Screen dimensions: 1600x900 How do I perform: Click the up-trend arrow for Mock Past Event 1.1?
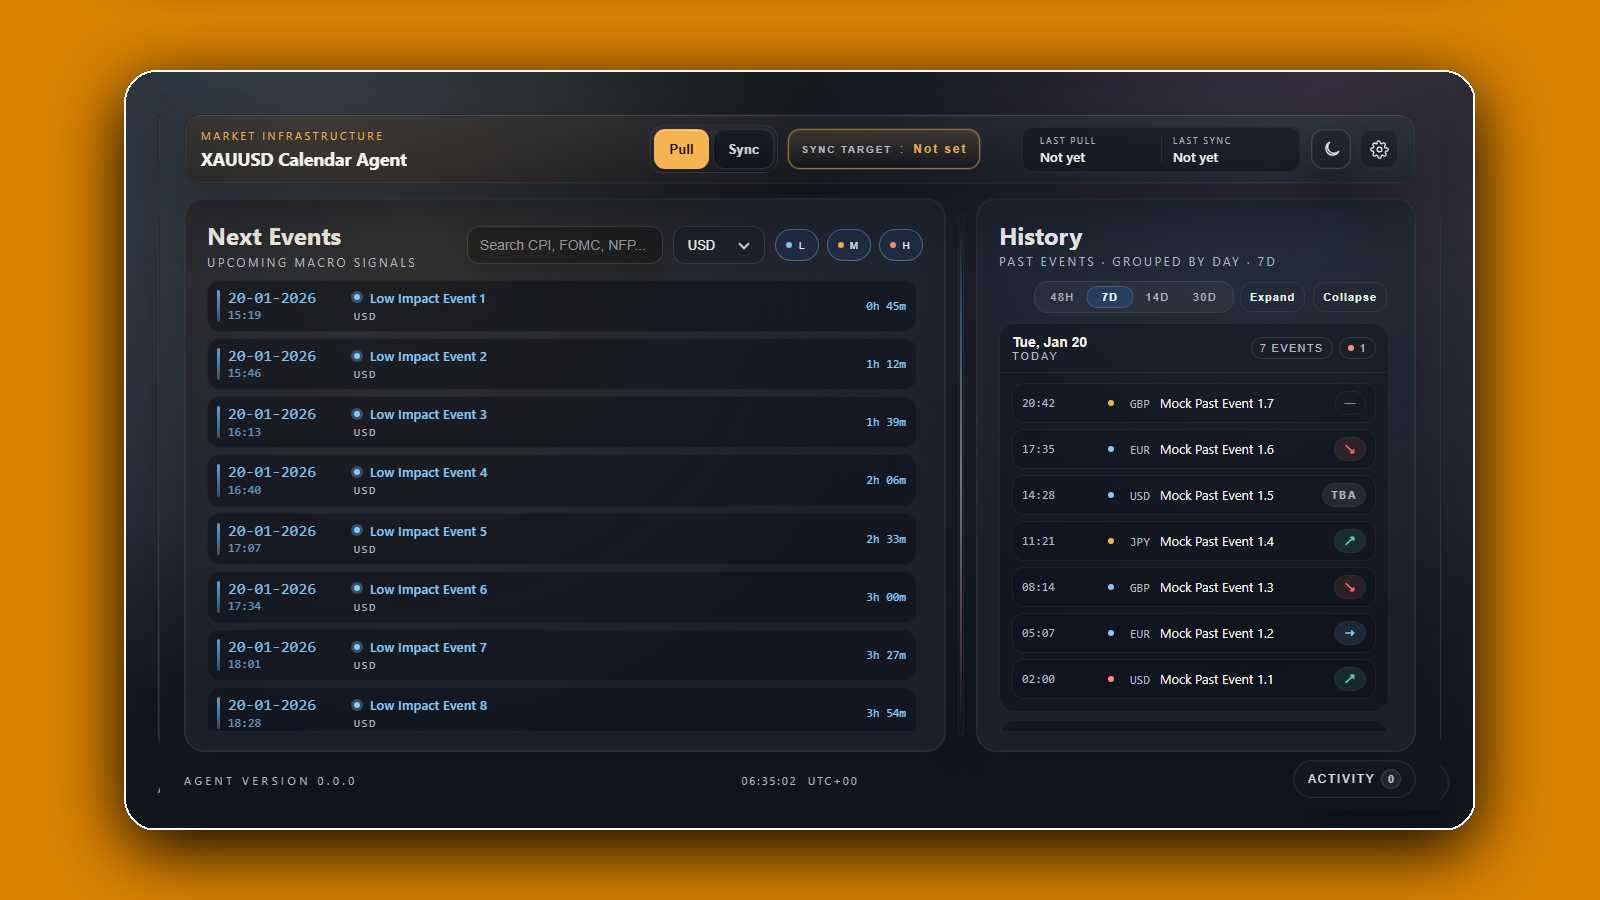(x=1350, y=679)
